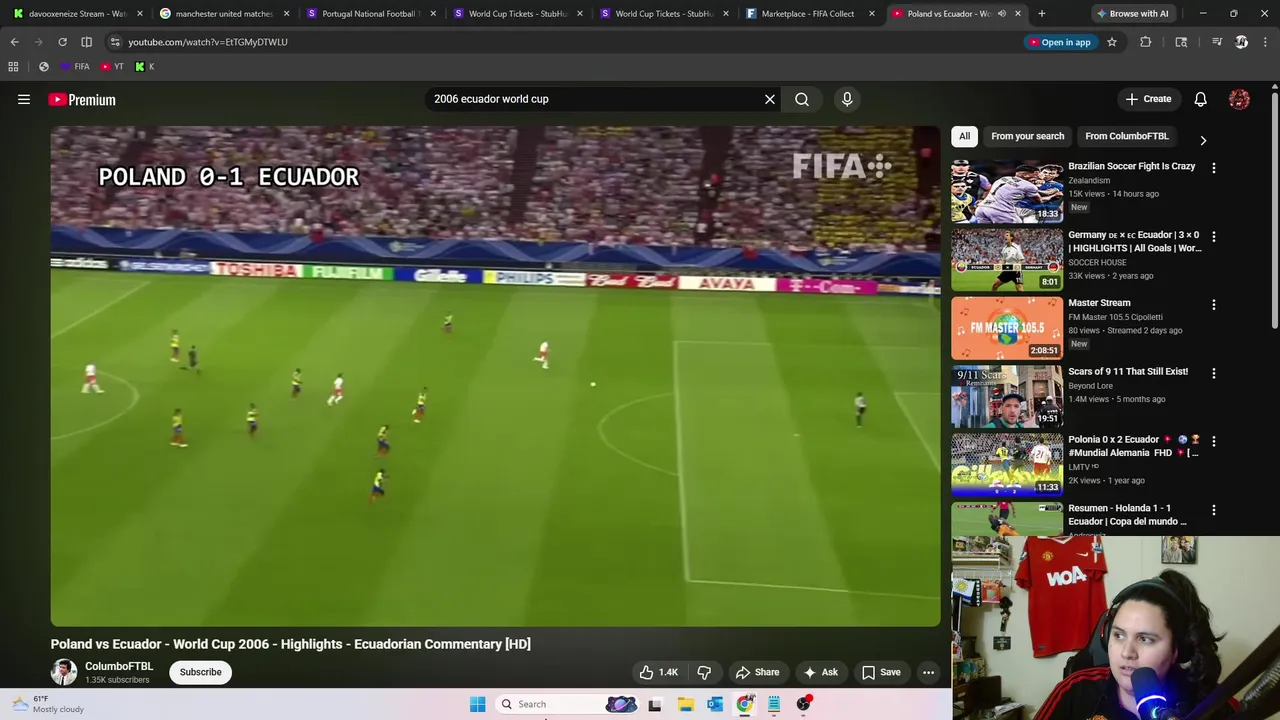Open options for 'Resumen - Holanda 1 - 1' video

[1213, 510]
